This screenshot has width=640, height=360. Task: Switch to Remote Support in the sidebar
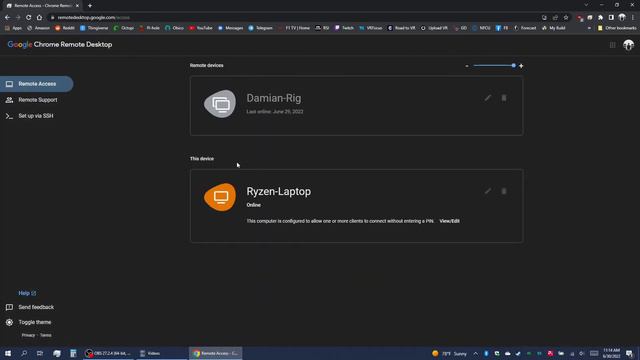(37, 100)
